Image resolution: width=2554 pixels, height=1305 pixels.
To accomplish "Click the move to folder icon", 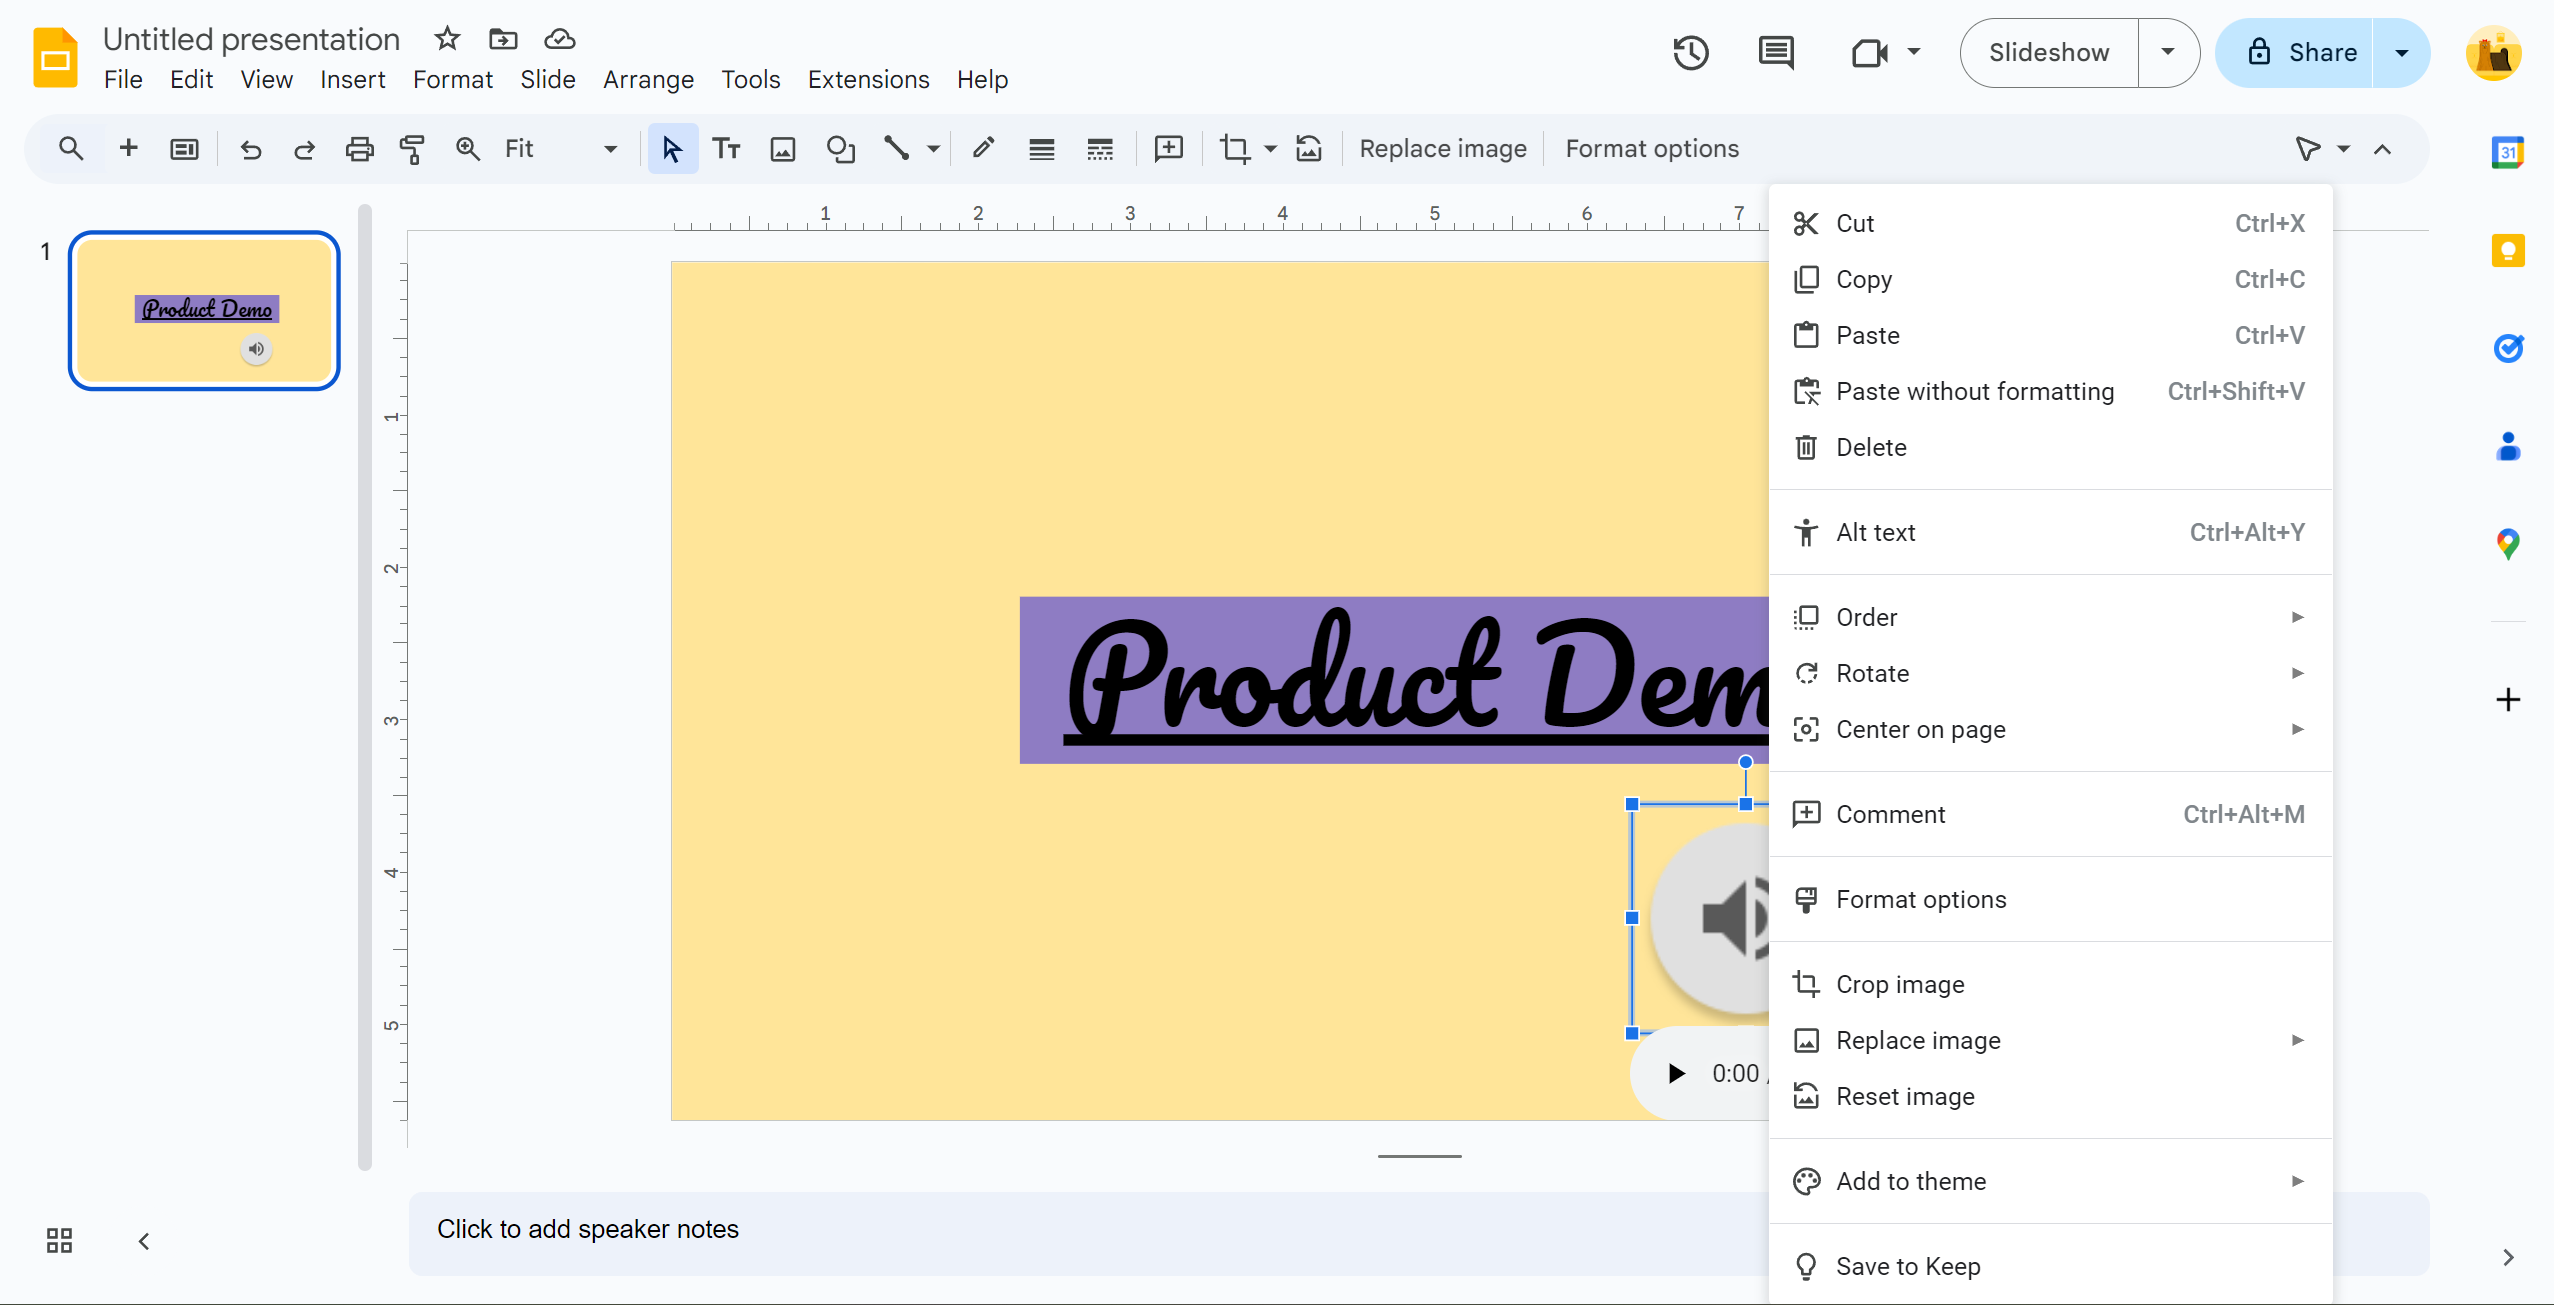I will click(503, 39).
